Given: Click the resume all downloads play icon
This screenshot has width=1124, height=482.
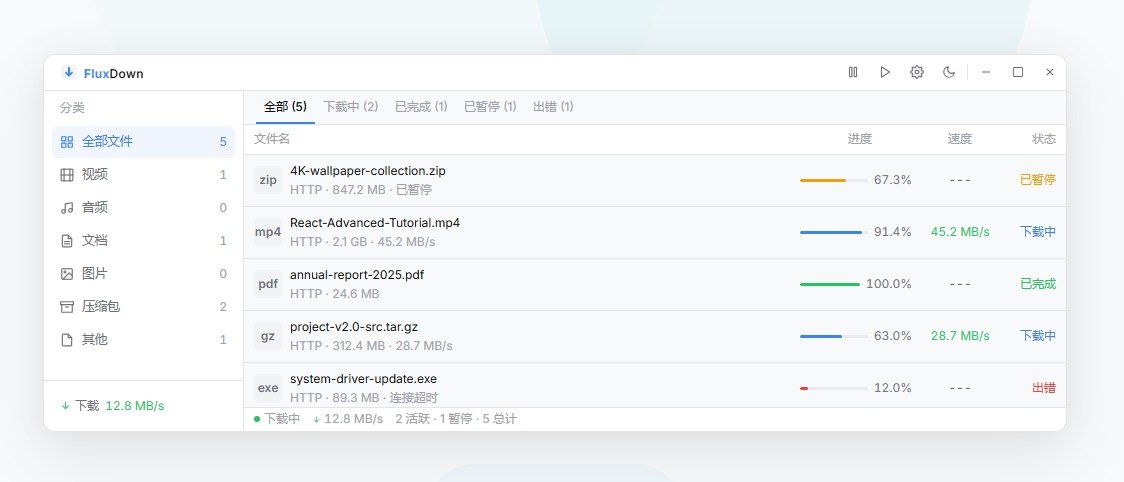Looking at the screenshot, I should [x=885, y=72].
